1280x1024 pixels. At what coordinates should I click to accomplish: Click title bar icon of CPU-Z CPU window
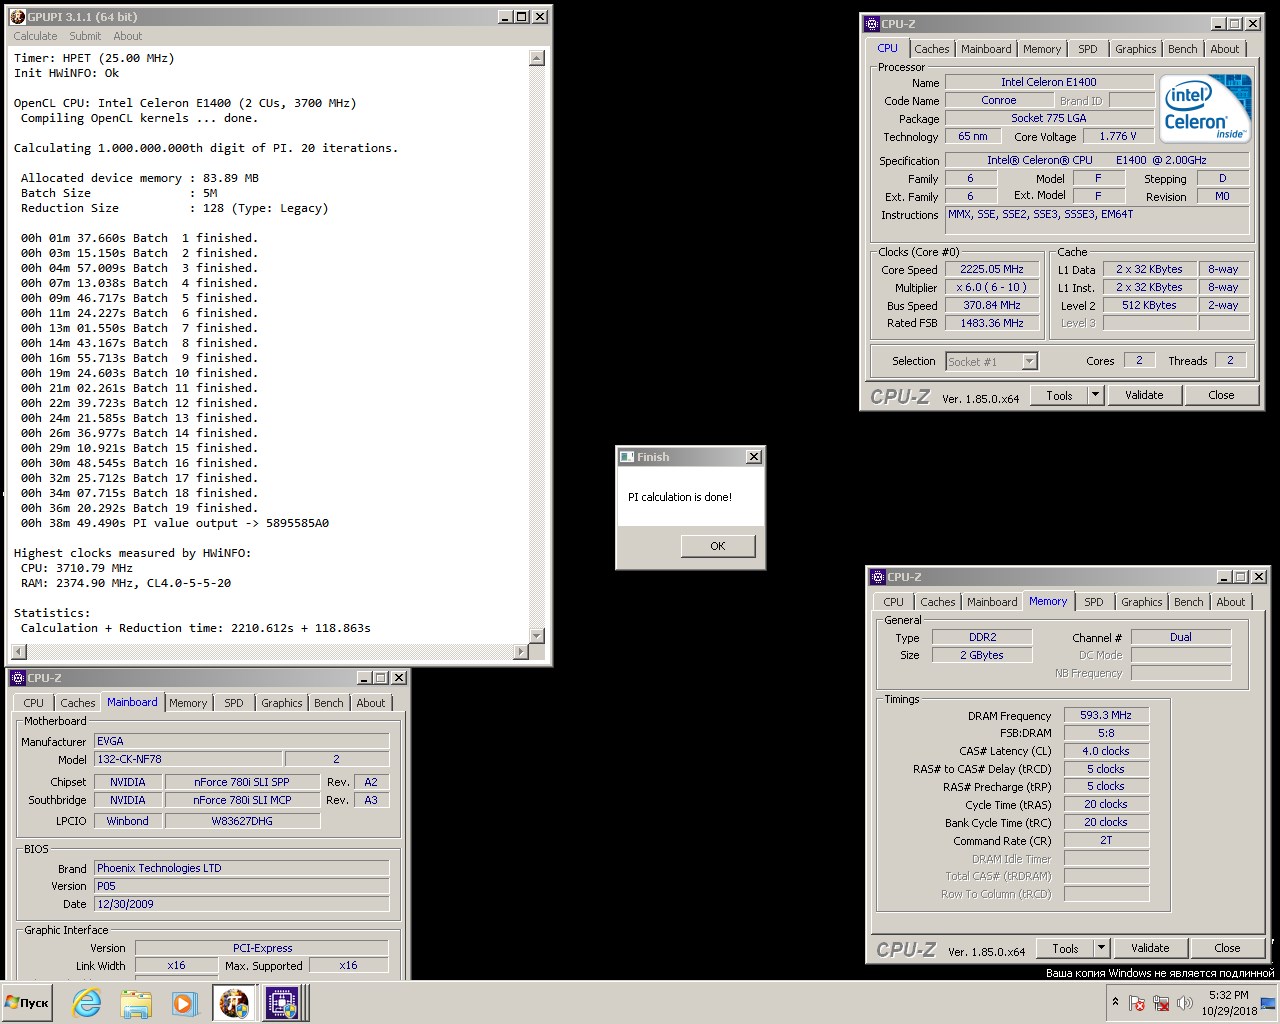tap(872, 24)
